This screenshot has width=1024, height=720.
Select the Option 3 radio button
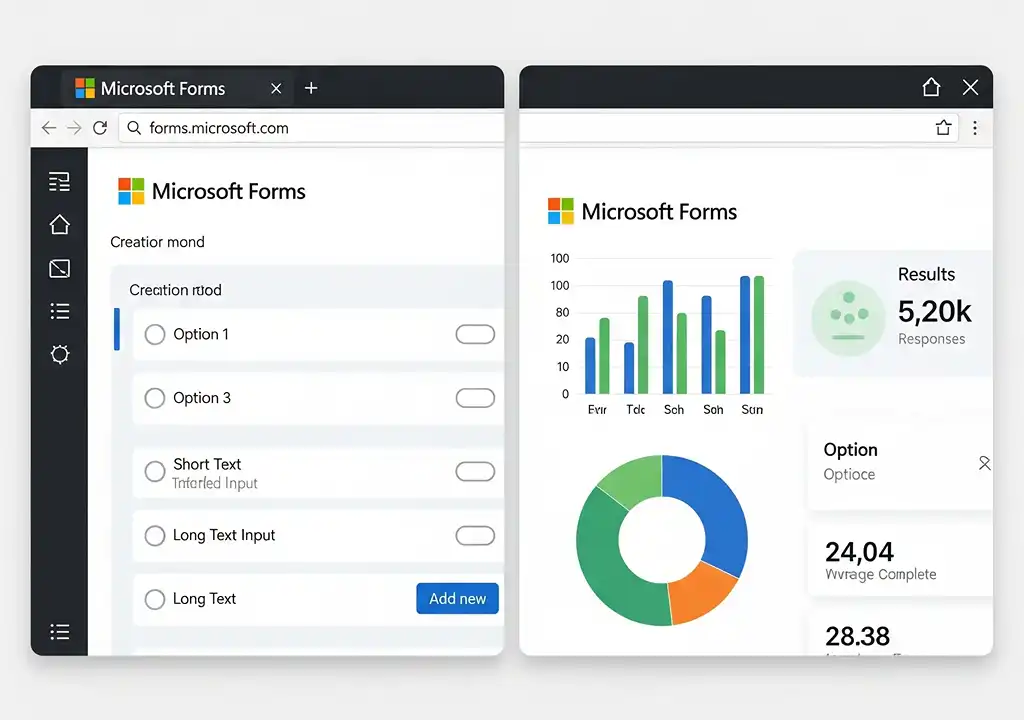155,398
